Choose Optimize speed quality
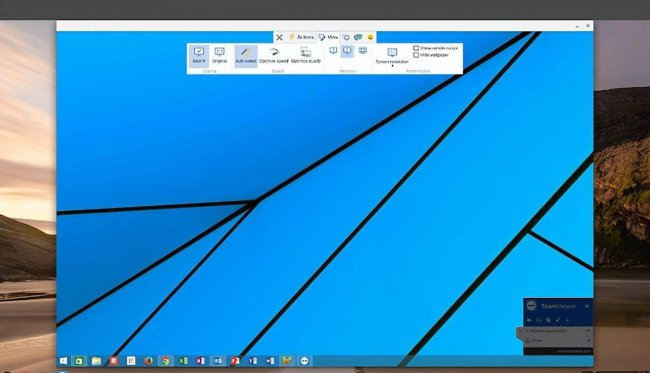 click(x=274, y=56)
